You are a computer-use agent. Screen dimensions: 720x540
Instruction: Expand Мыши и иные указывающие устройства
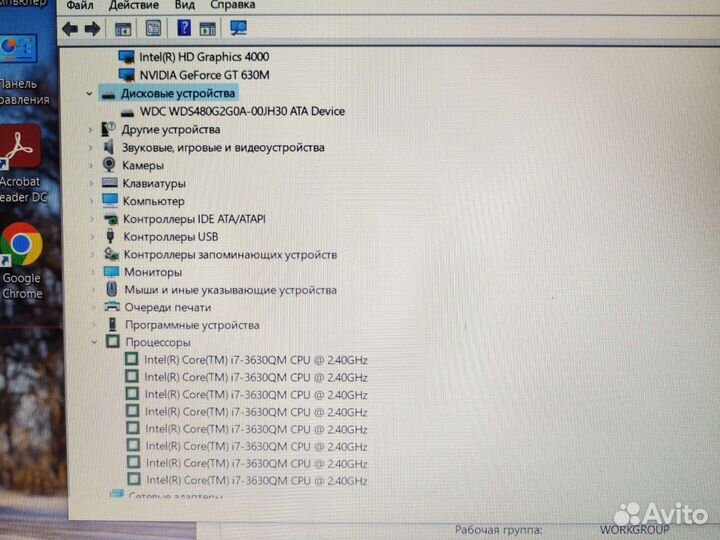(93, 290)
